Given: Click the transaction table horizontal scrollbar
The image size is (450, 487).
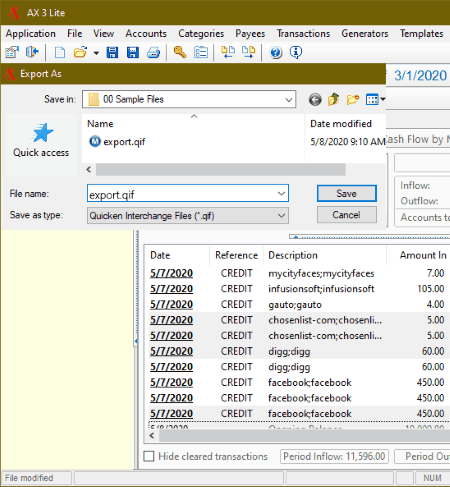Looking at the screenshot, I should [x=304, y=436].
